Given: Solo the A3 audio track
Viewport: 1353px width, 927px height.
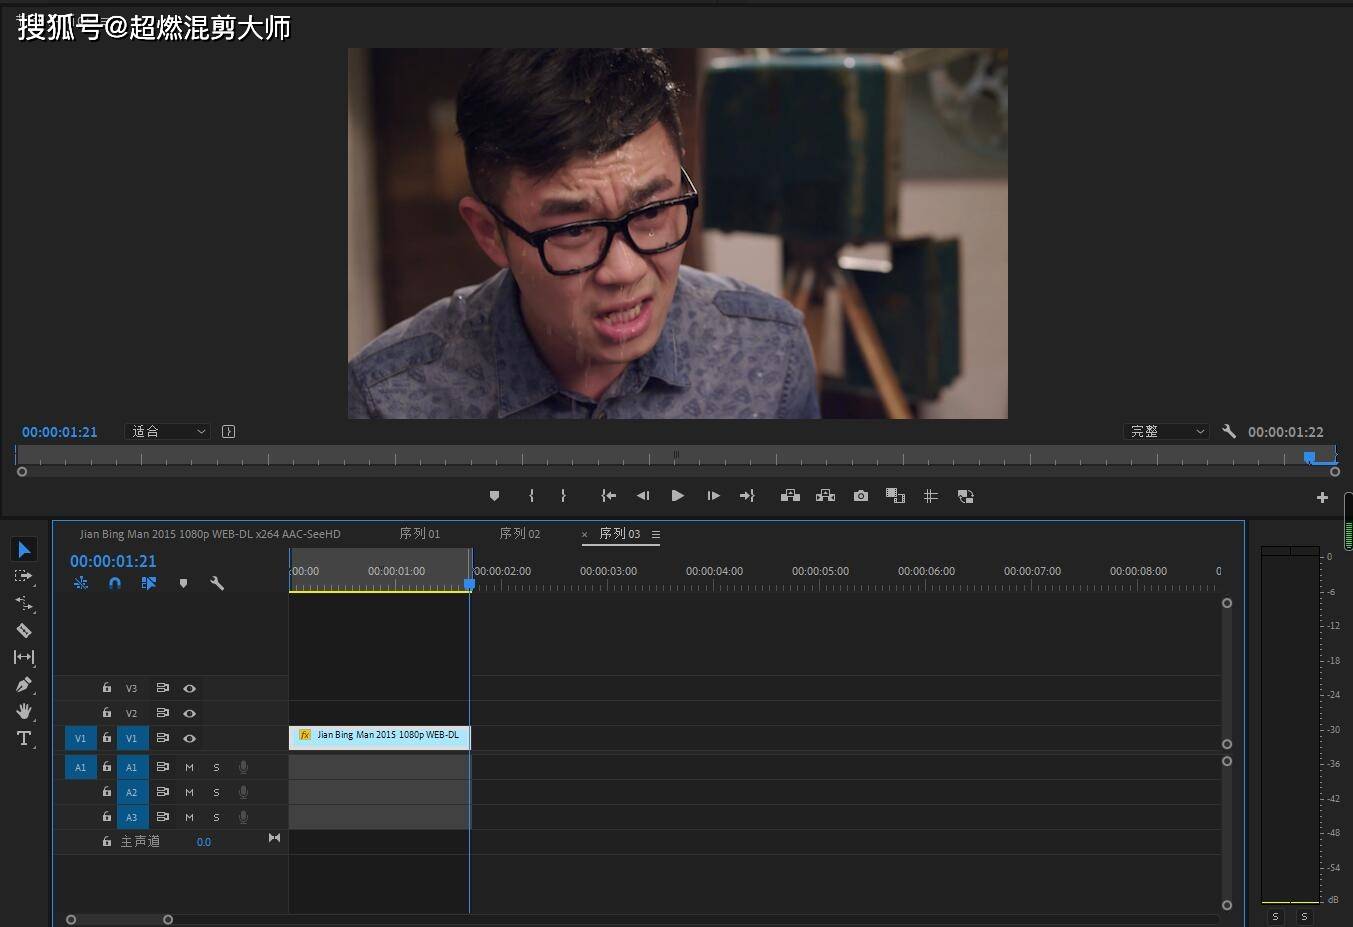Looking at the screenshot, I should 216,817.
